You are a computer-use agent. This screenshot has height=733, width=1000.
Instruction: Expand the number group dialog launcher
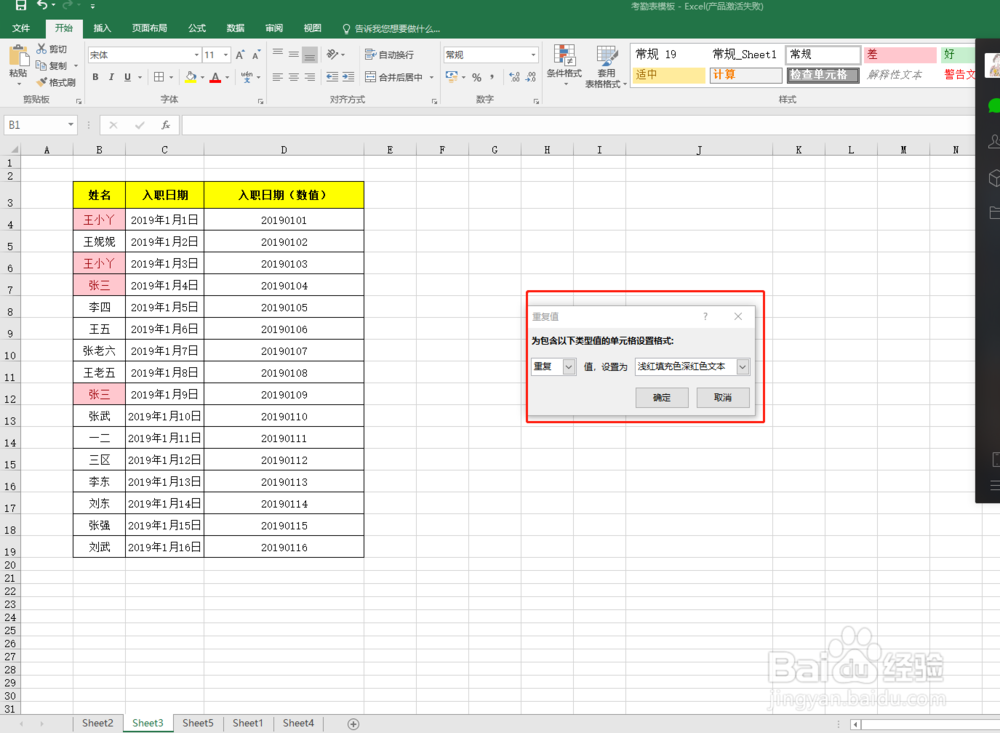tap(536, 101)
